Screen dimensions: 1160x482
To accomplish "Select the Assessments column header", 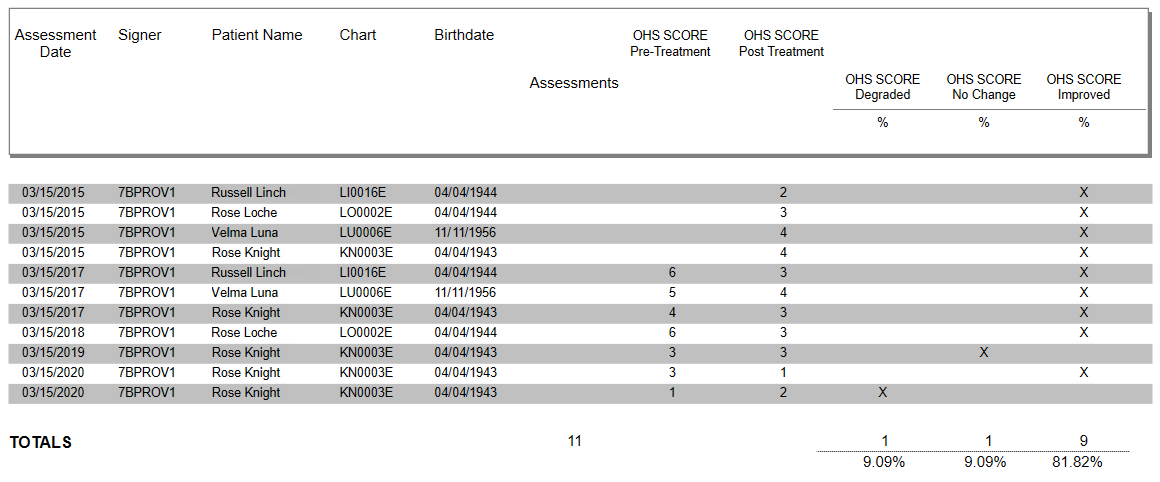I will [x=574, y=83].
